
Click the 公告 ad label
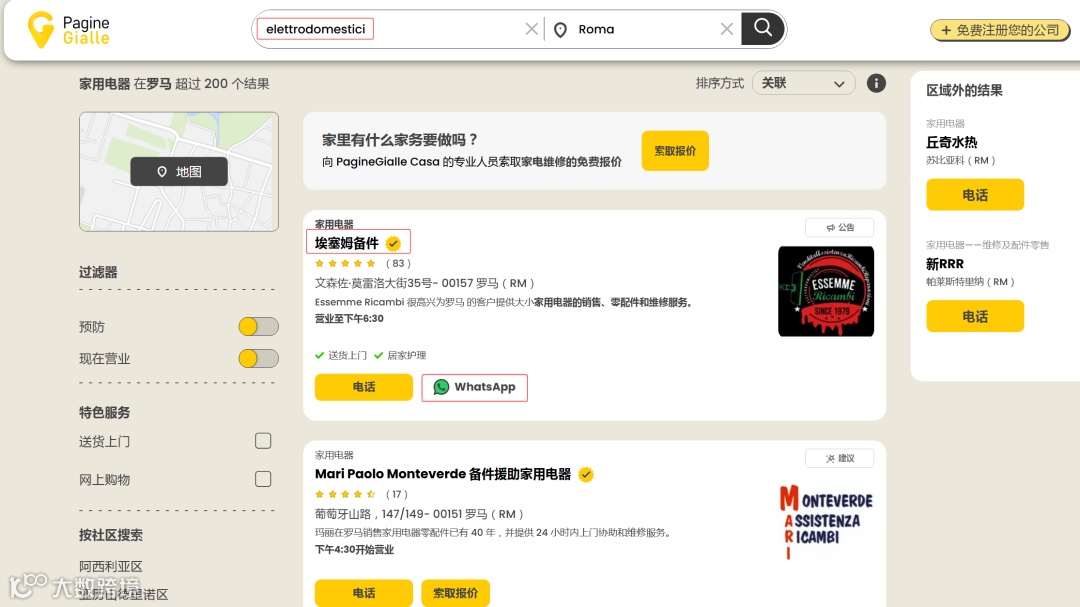click(x=840, y=227)
